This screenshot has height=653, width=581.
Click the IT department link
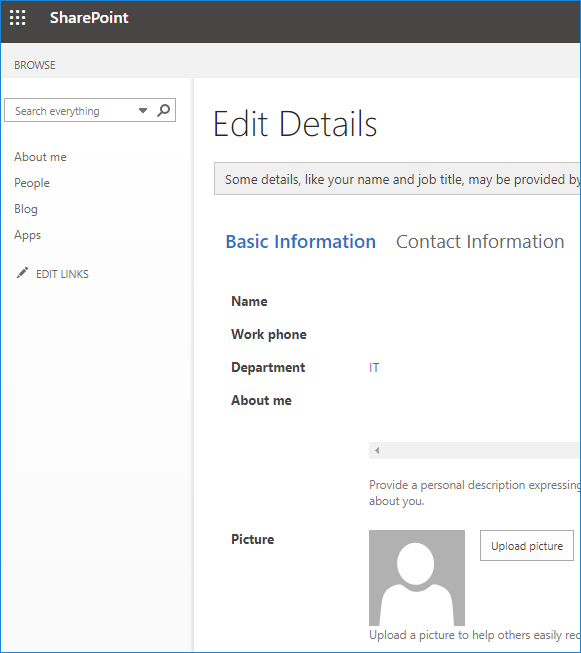click(x=374, y=368)
